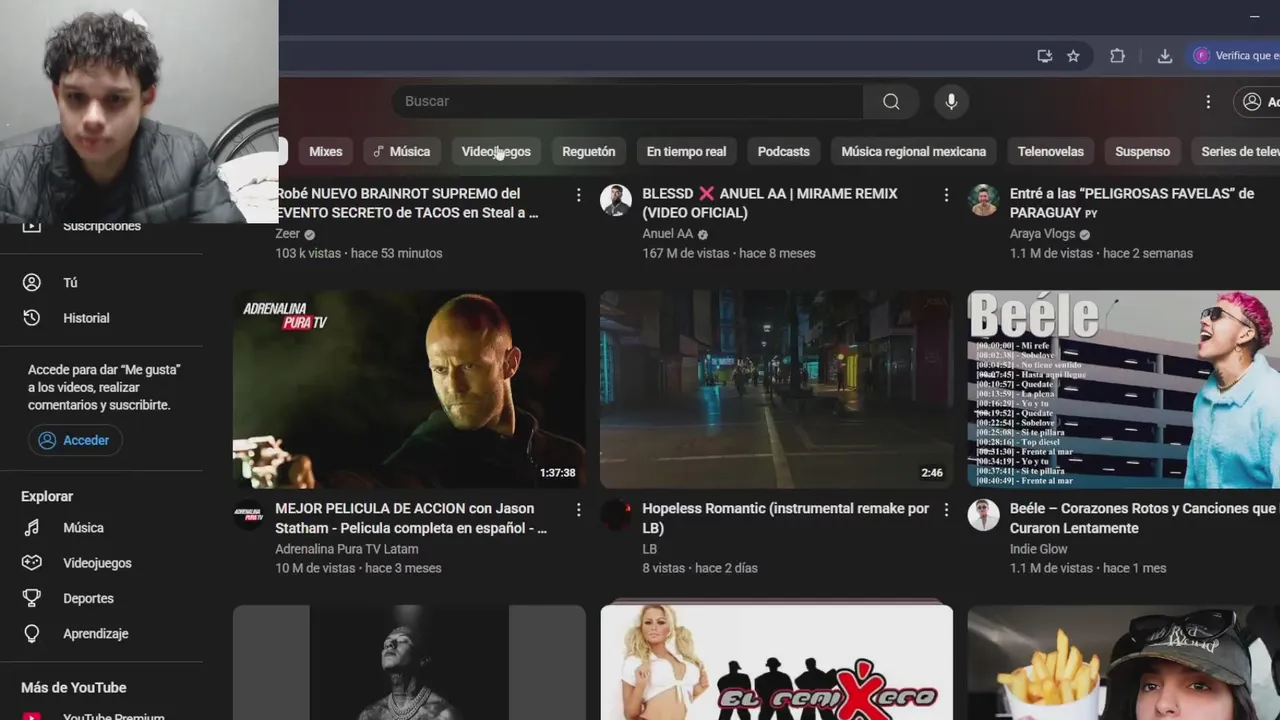The width and height of the screenshot is (1280, 720).
Task: Bookmark page with star icon
Action: (1073, 56)
